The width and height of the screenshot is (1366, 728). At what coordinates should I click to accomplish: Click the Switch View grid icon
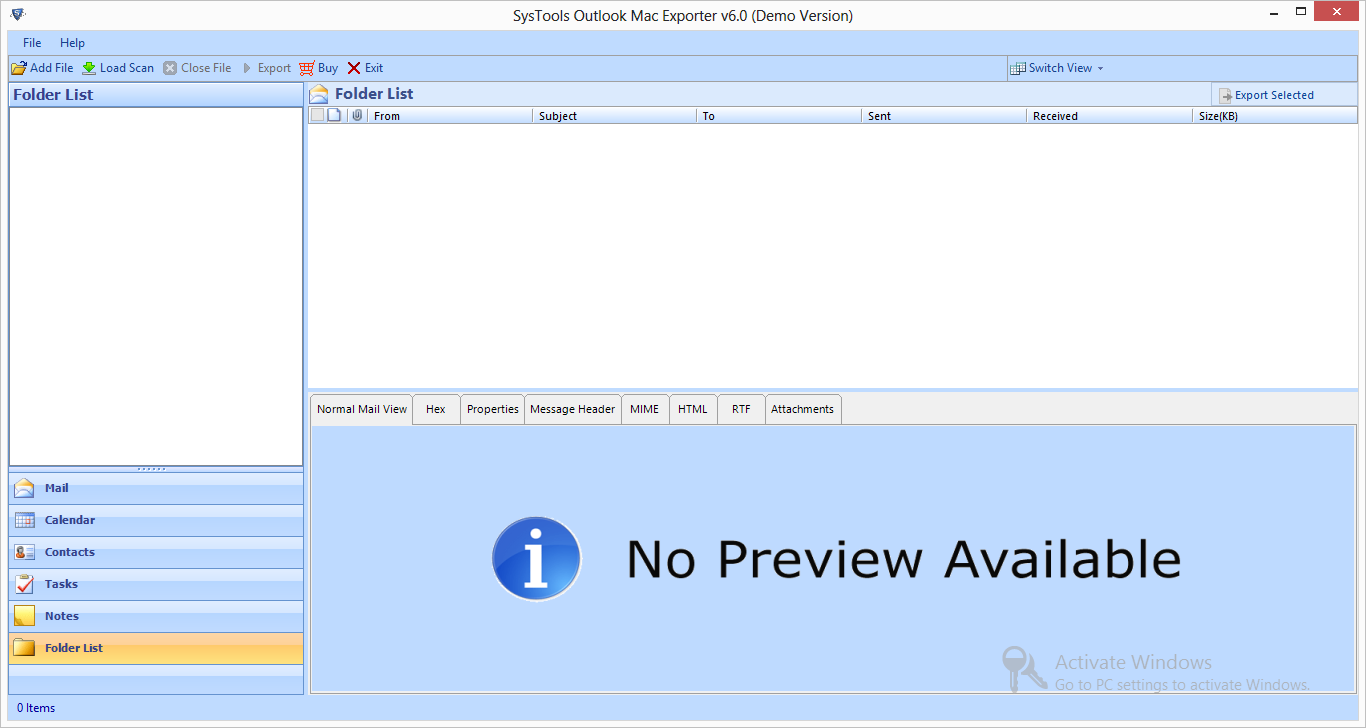click(1018, 68)
